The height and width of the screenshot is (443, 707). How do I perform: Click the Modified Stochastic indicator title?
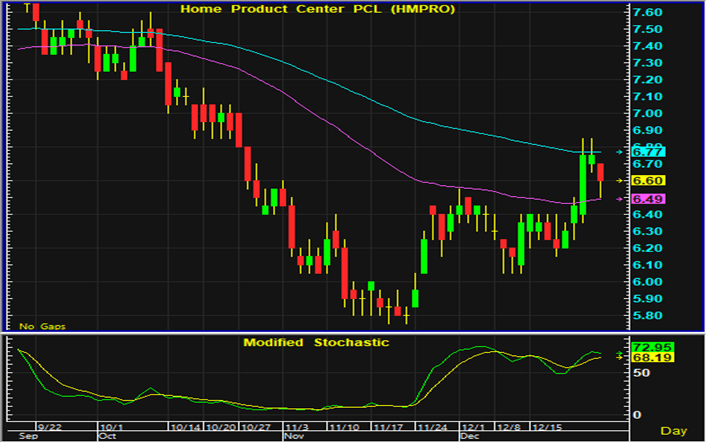[316, 342]
